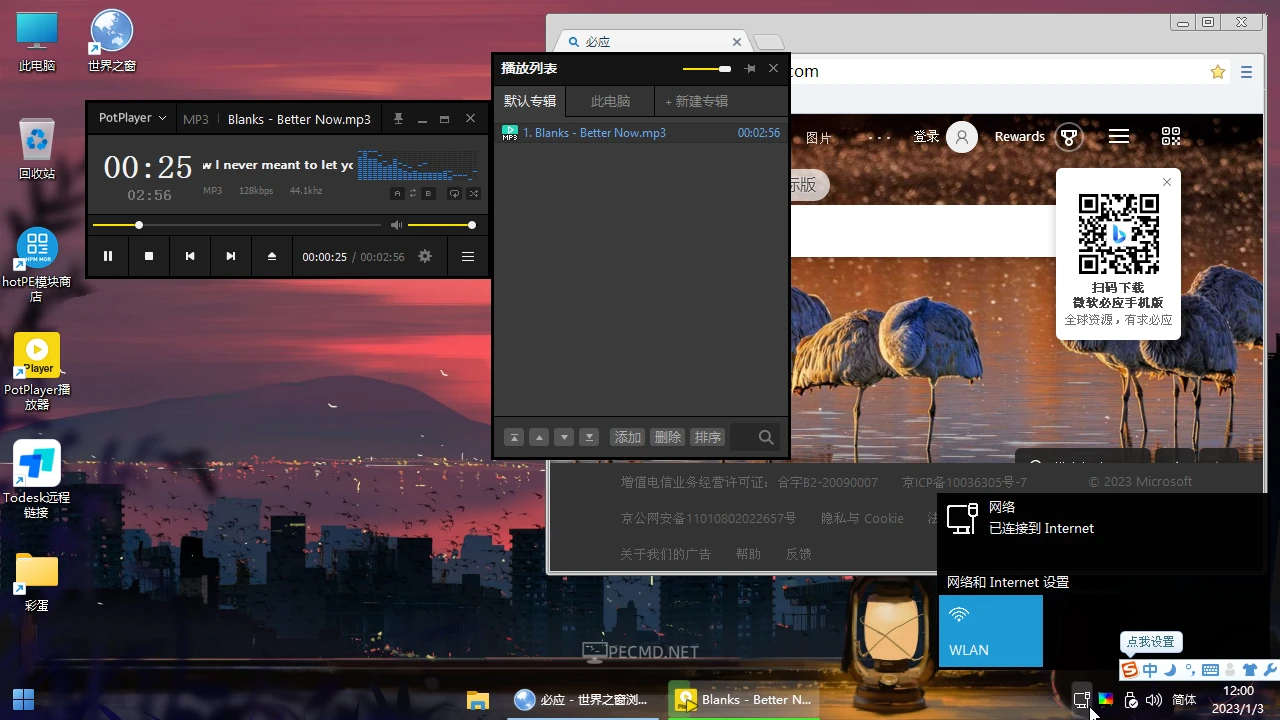Open File Explorer from taskbar
1280x720 pixels.
coord(478,700)
